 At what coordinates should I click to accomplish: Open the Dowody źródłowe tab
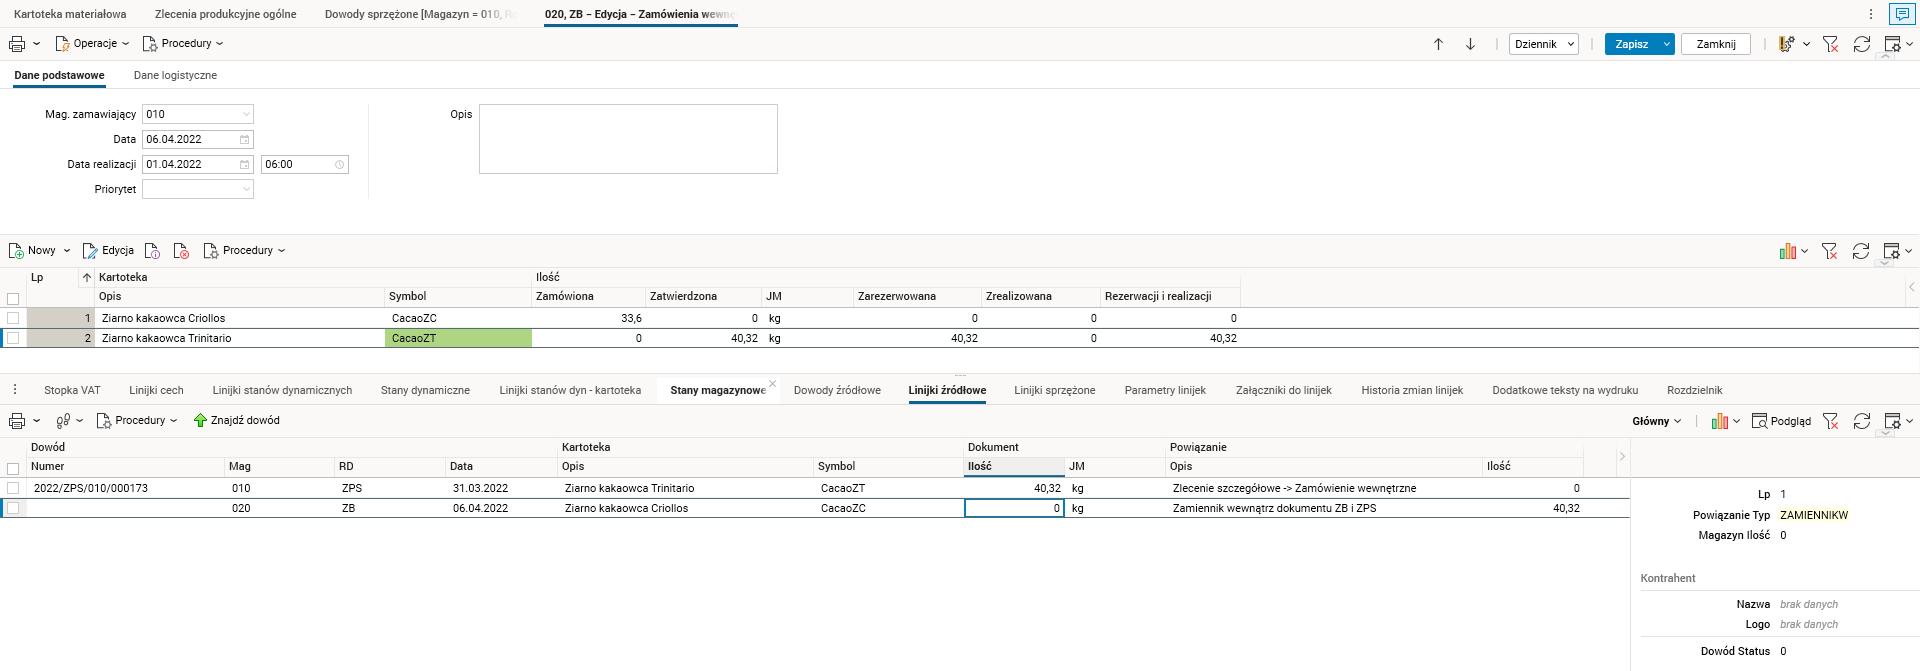(x=837, y=390)
